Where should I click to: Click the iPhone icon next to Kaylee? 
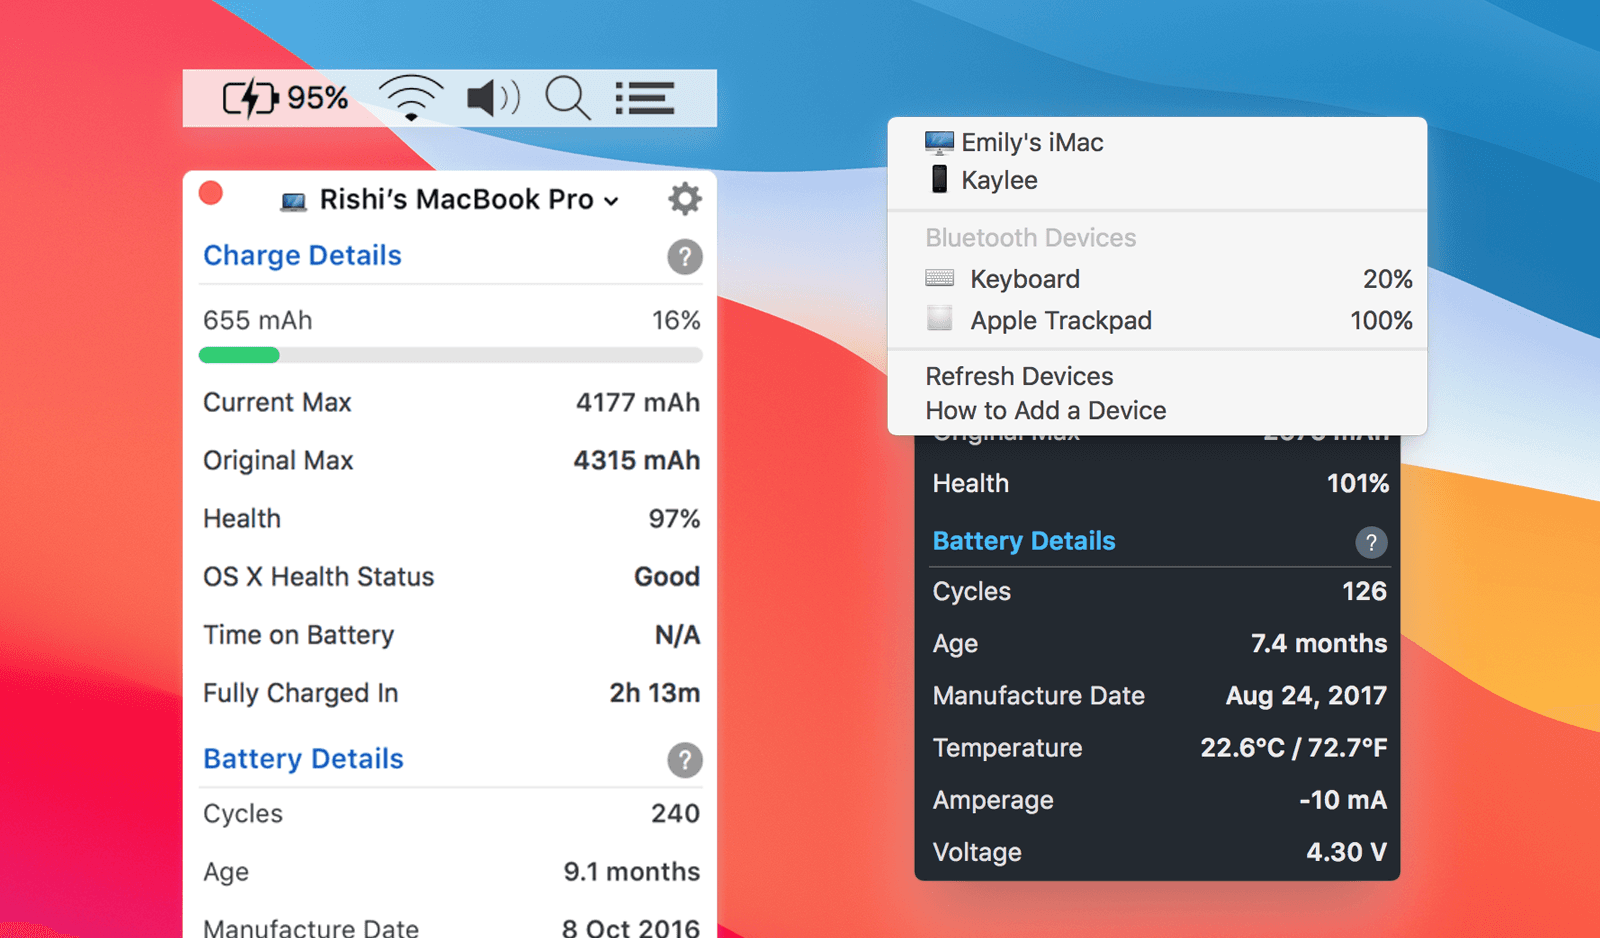(x=939, y=180)
